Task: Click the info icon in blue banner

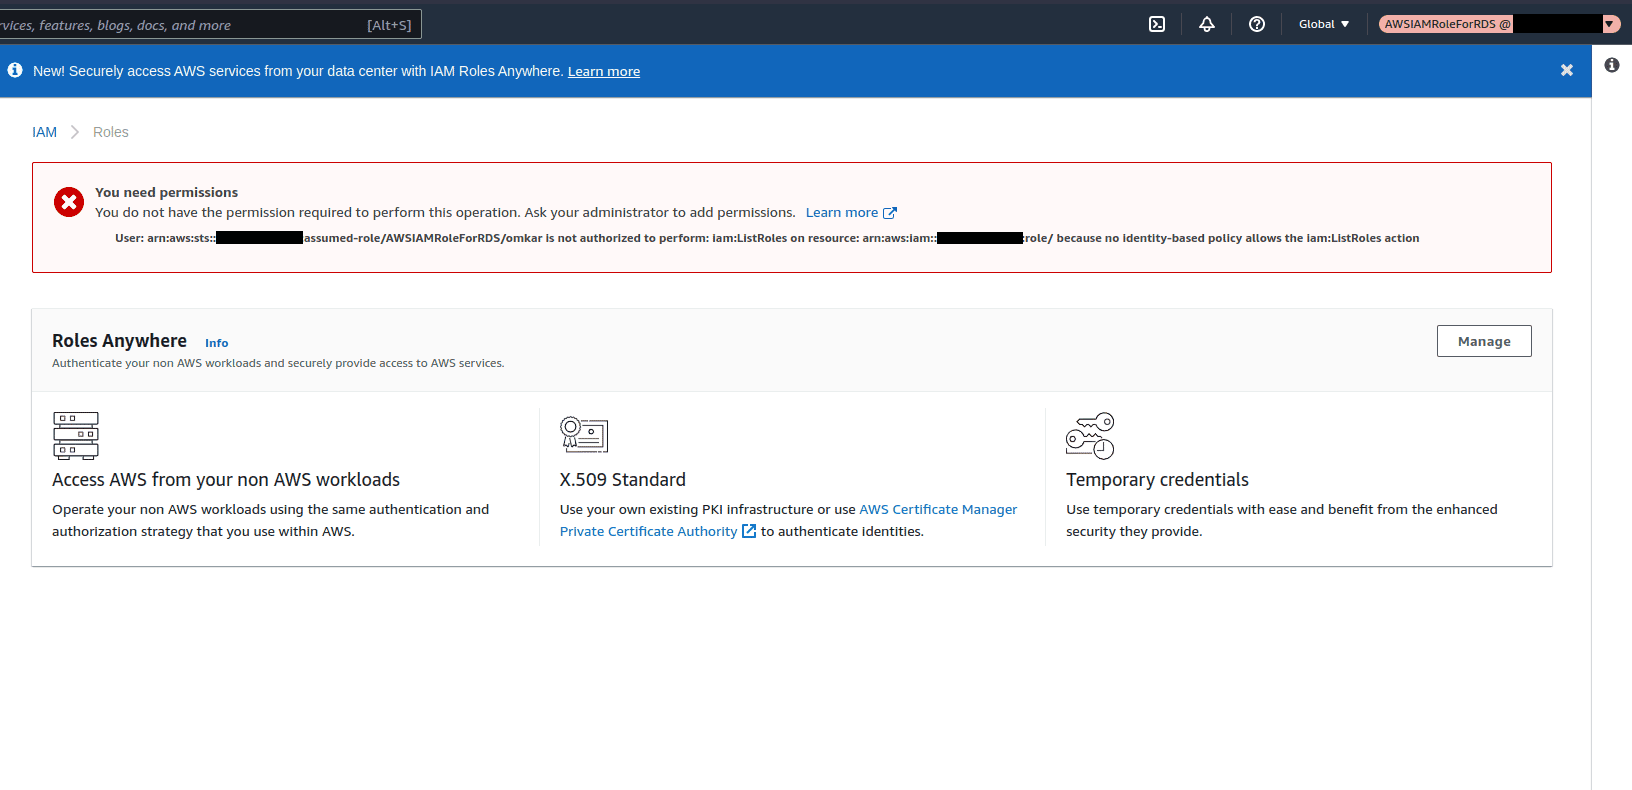Action: pyautogui.click(x=15, y=70)
